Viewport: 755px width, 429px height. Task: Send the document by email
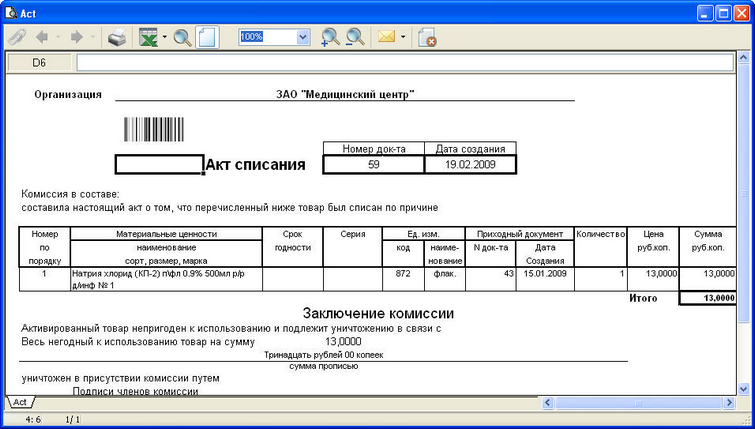pyautogui.click(x=386, y=38)
